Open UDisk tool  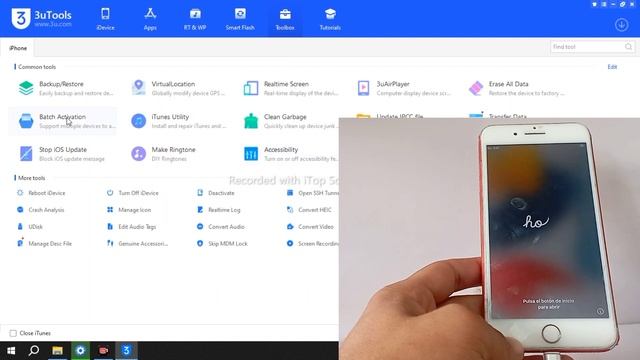[30, 227]
